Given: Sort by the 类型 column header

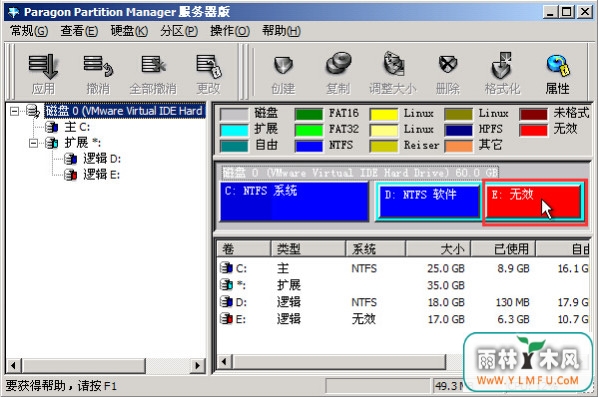Looking at the screenshot, I should click(308, 249).
